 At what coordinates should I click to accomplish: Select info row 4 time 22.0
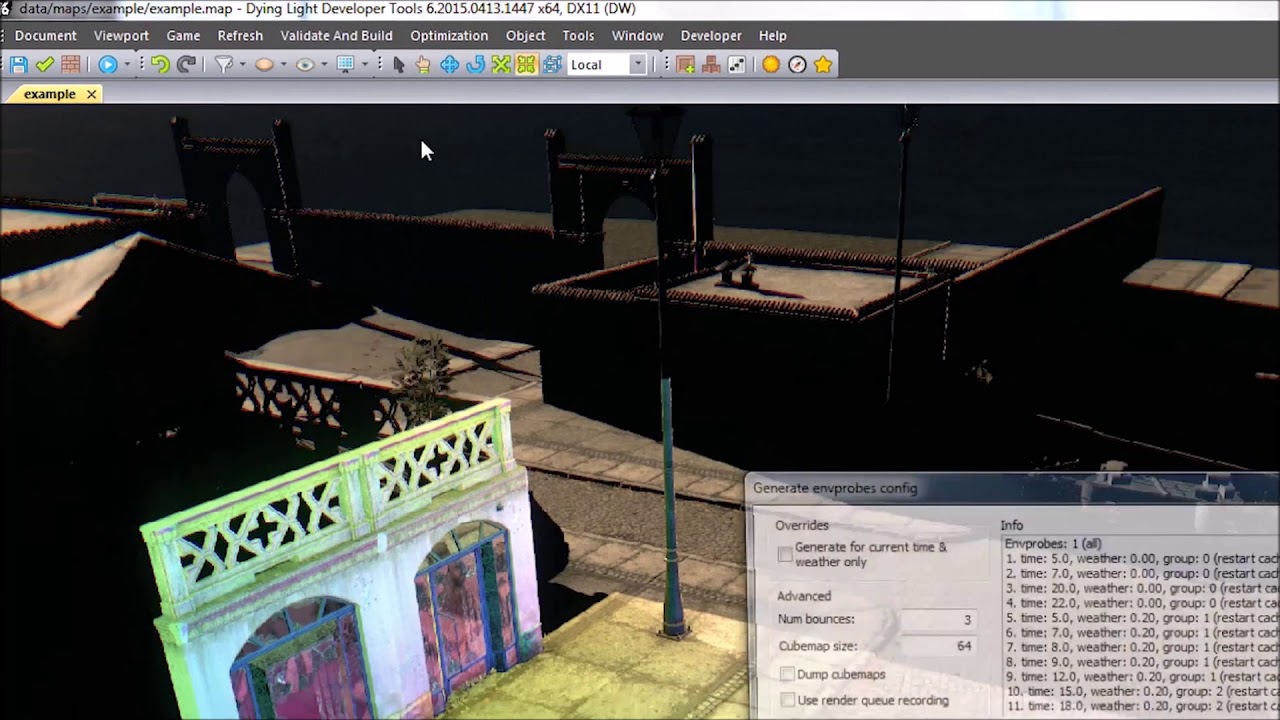1142,603
